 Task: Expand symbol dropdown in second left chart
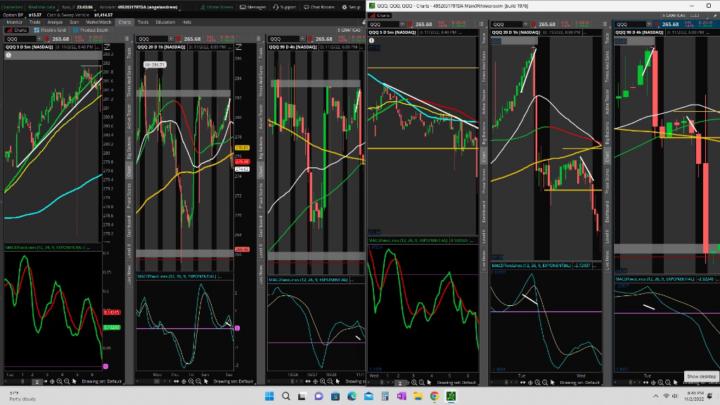coord(171,39)
